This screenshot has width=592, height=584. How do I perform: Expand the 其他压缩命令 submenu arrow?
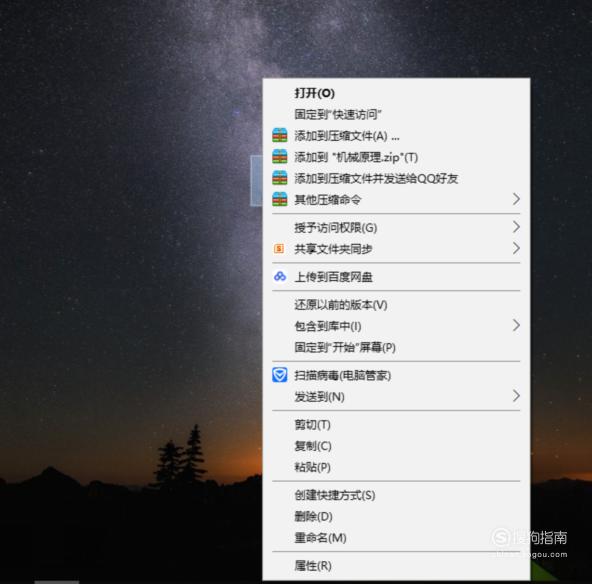tap(516, 199)
